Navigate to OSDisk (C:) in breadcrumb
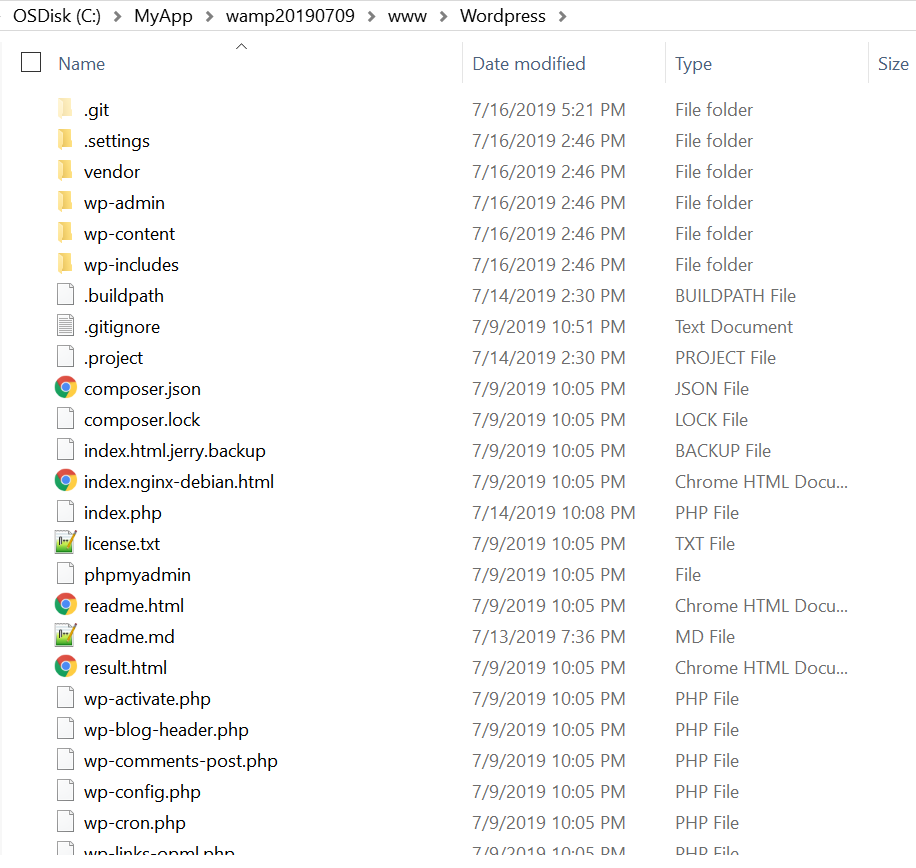916x868 pixels. (x=57, y=16)
